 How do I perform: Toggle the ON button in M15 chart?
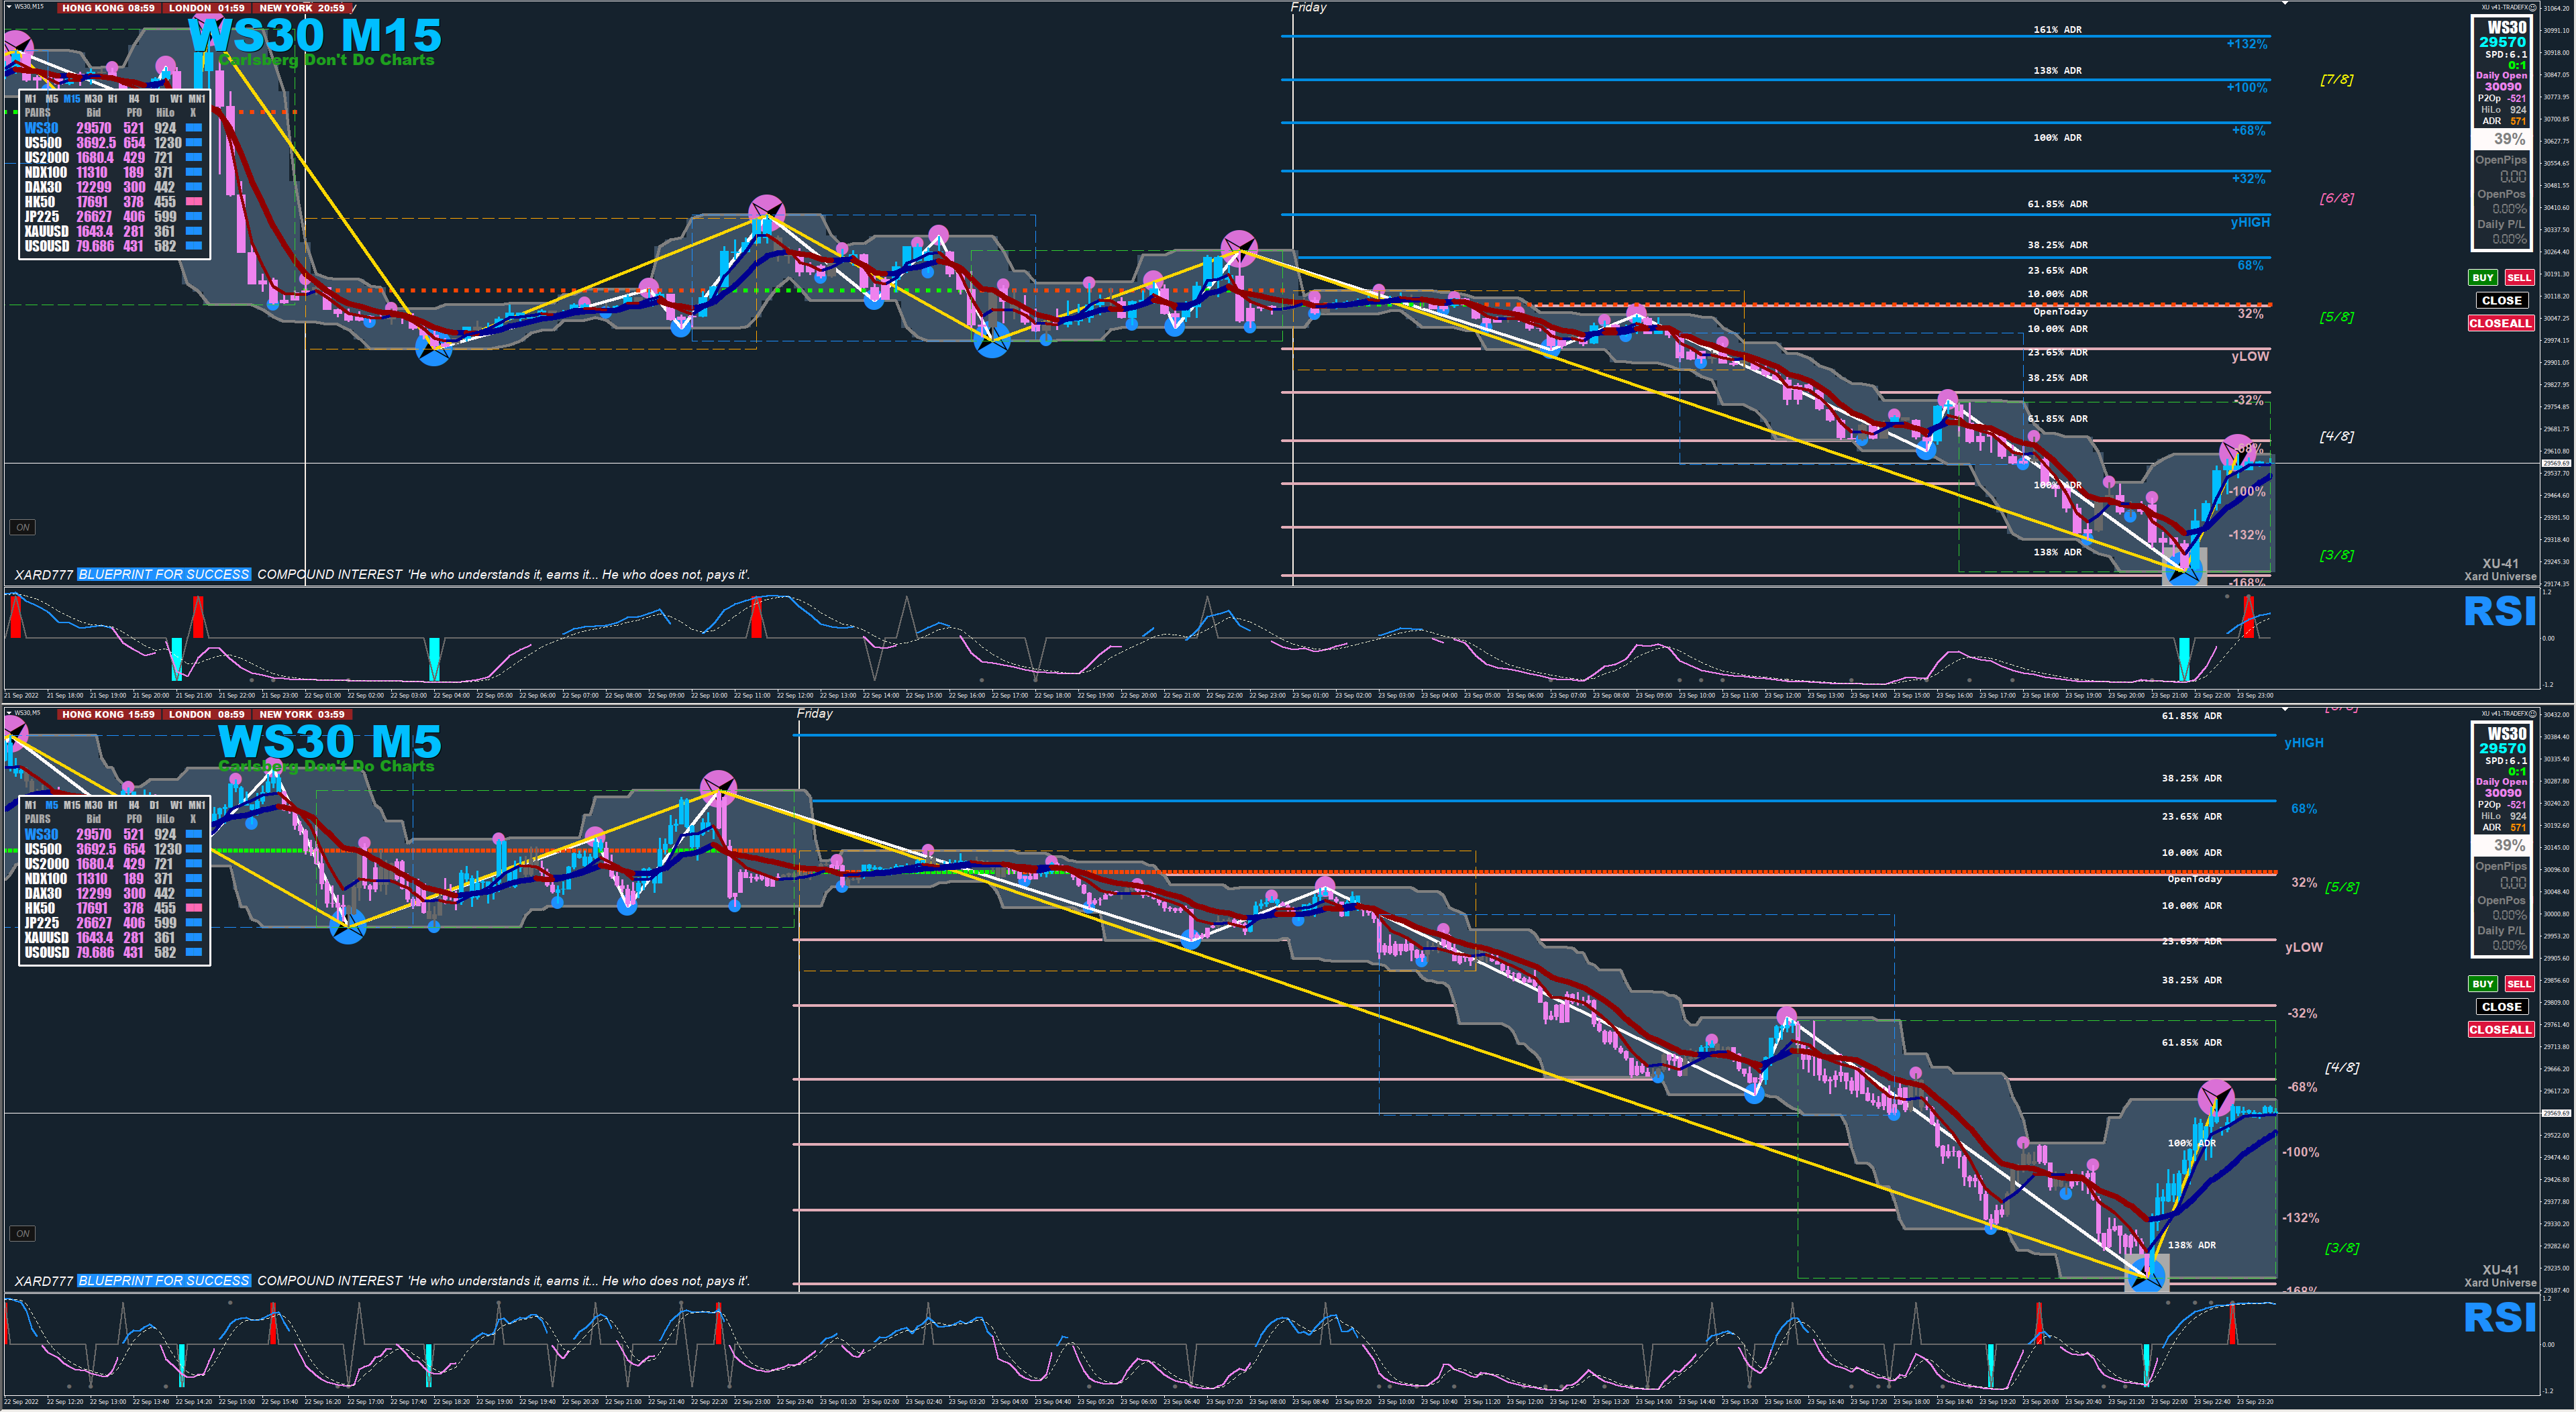(22, 527)
